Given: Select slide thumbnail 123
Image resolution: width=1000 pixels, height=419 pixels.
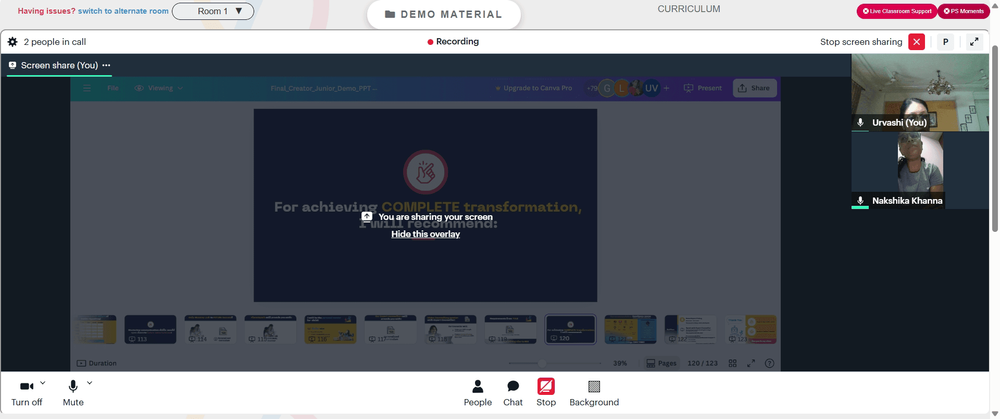Looking at the screenshot, I should pyautogui.click(x=751, y=329).
